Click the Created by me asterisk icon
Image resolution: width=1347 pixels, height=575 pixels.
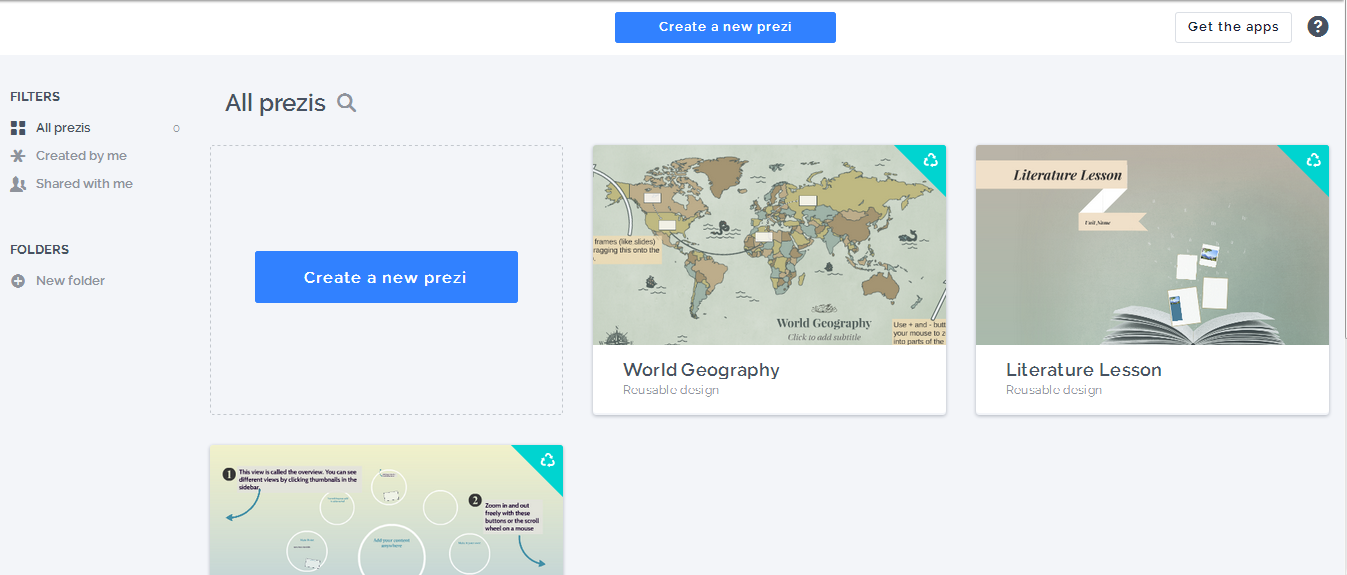pyautogui.click(x=18, y=156)
